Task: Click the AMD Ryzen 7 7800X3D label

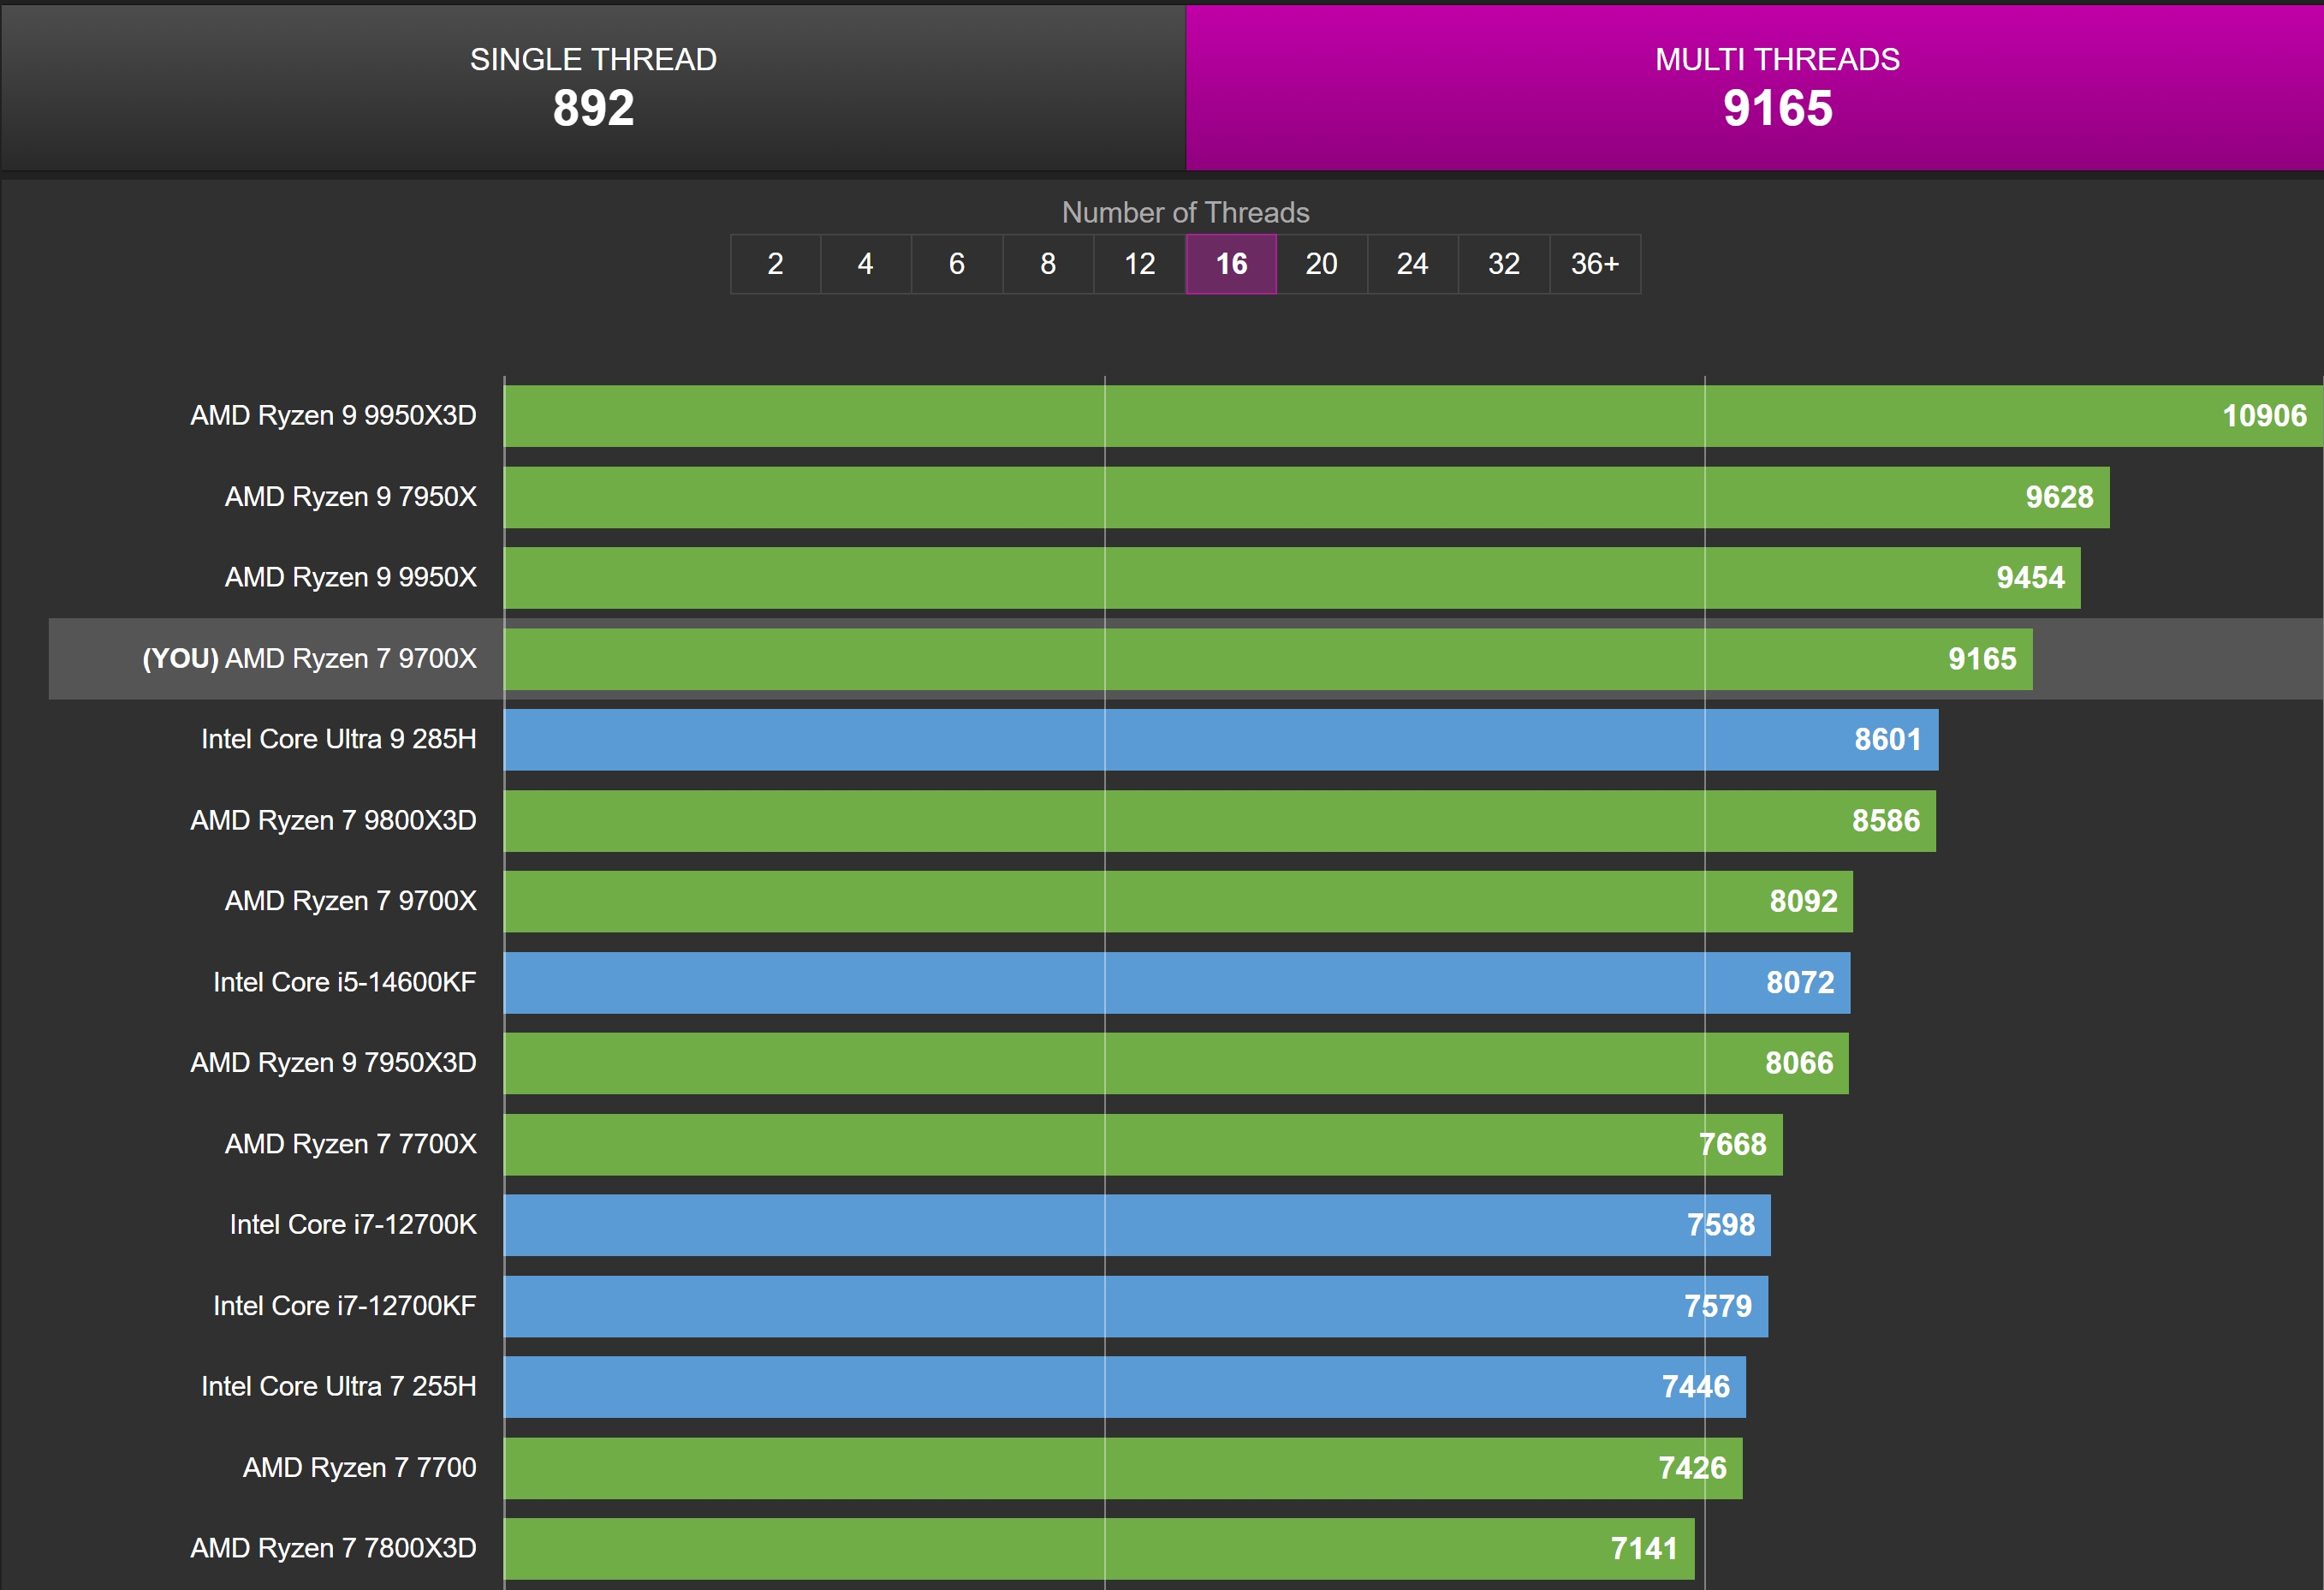Action: pos(333,1548)
